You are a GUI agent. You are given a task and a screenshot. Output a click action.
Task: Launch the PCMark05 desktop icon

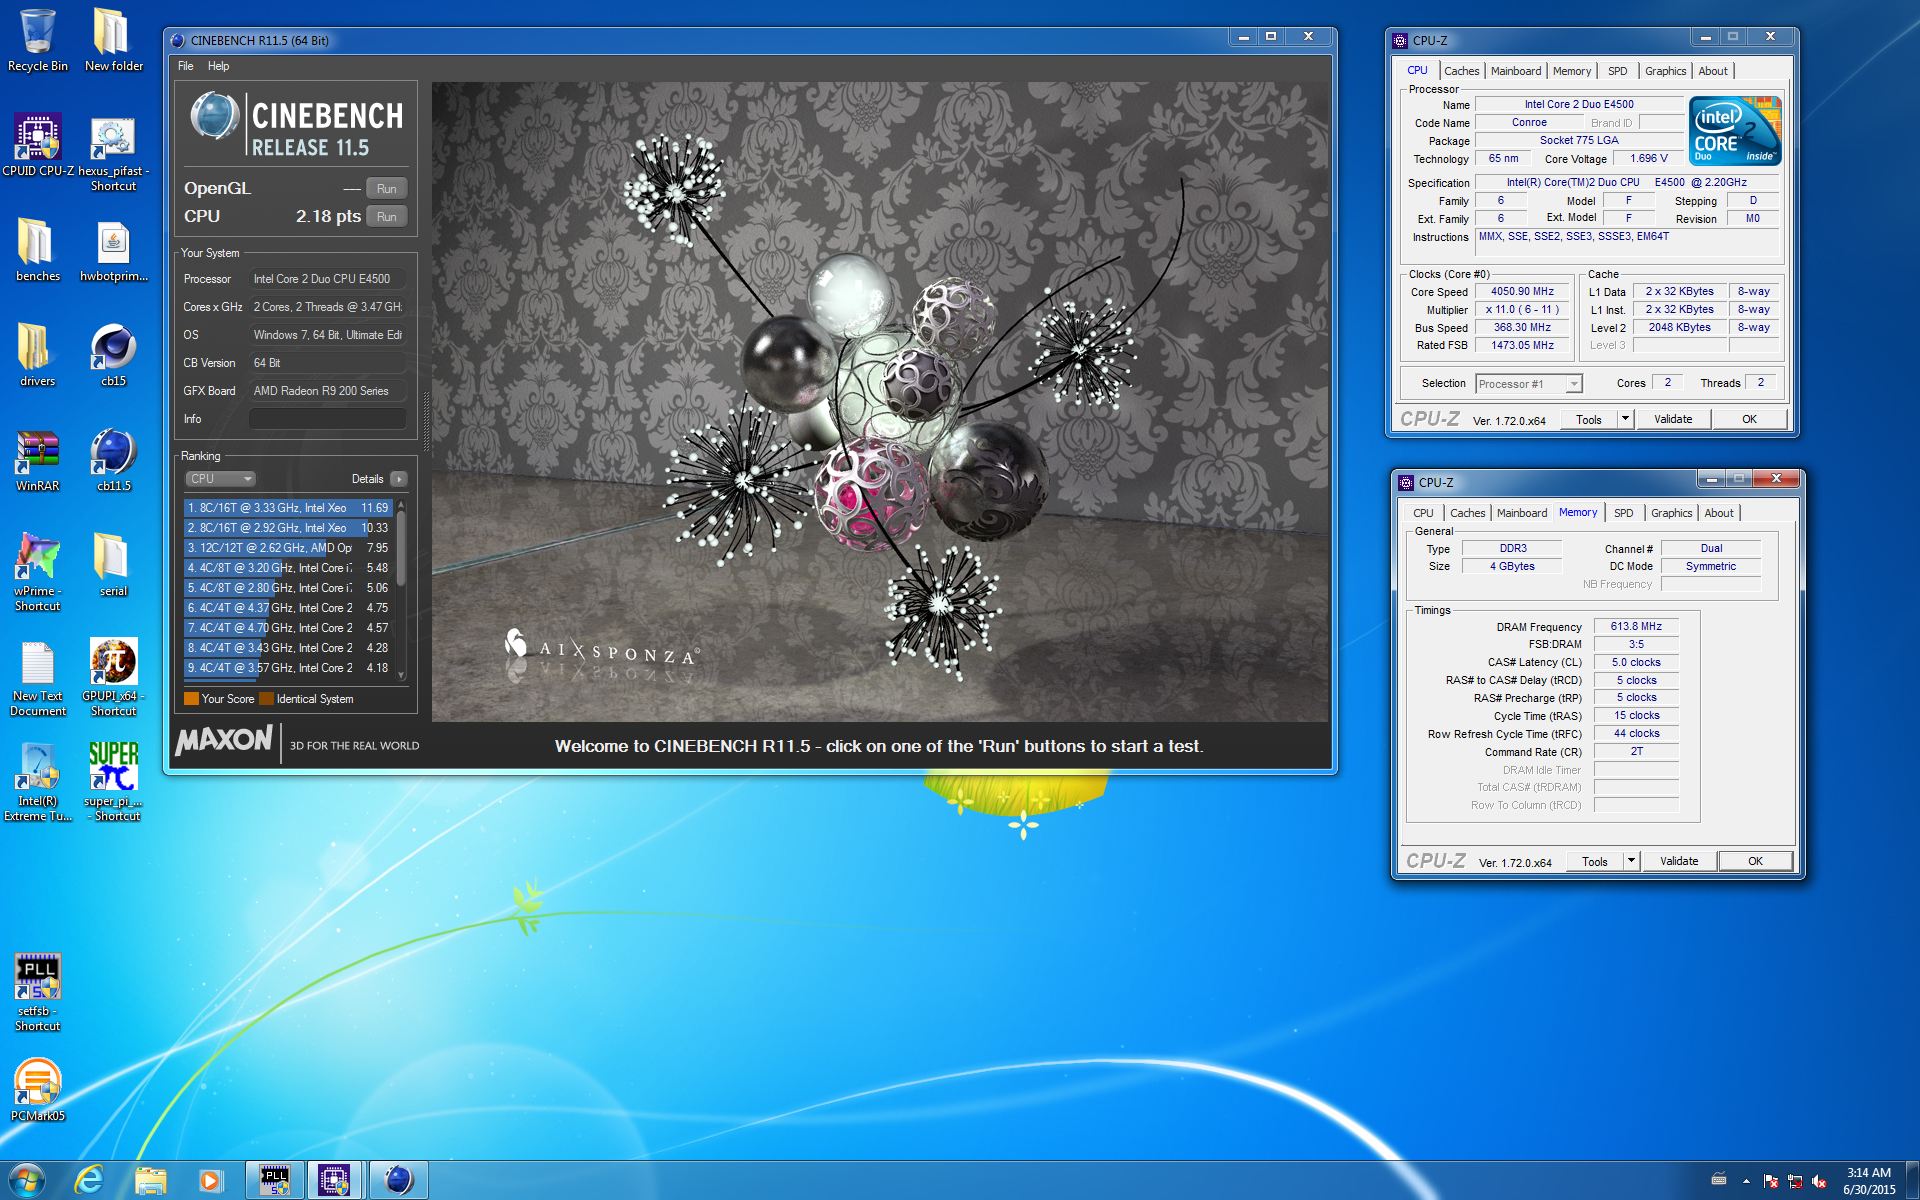pos(37,1090)
